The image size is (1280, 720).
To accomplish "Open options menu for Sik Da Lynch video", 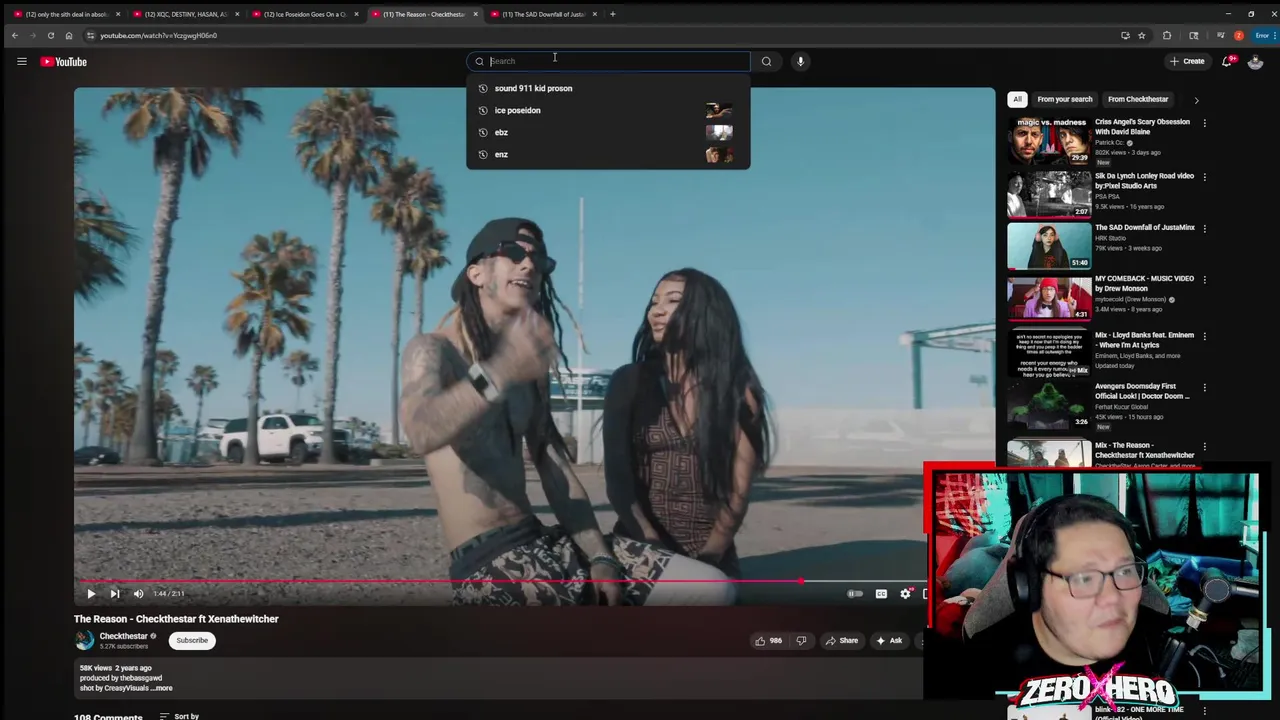I will tap(1204, 177).
